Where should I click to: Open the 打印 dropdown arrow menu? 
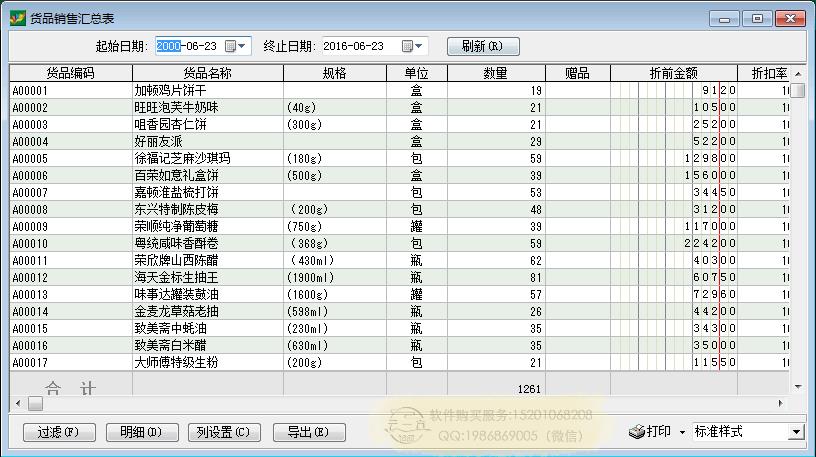point(682,432)
